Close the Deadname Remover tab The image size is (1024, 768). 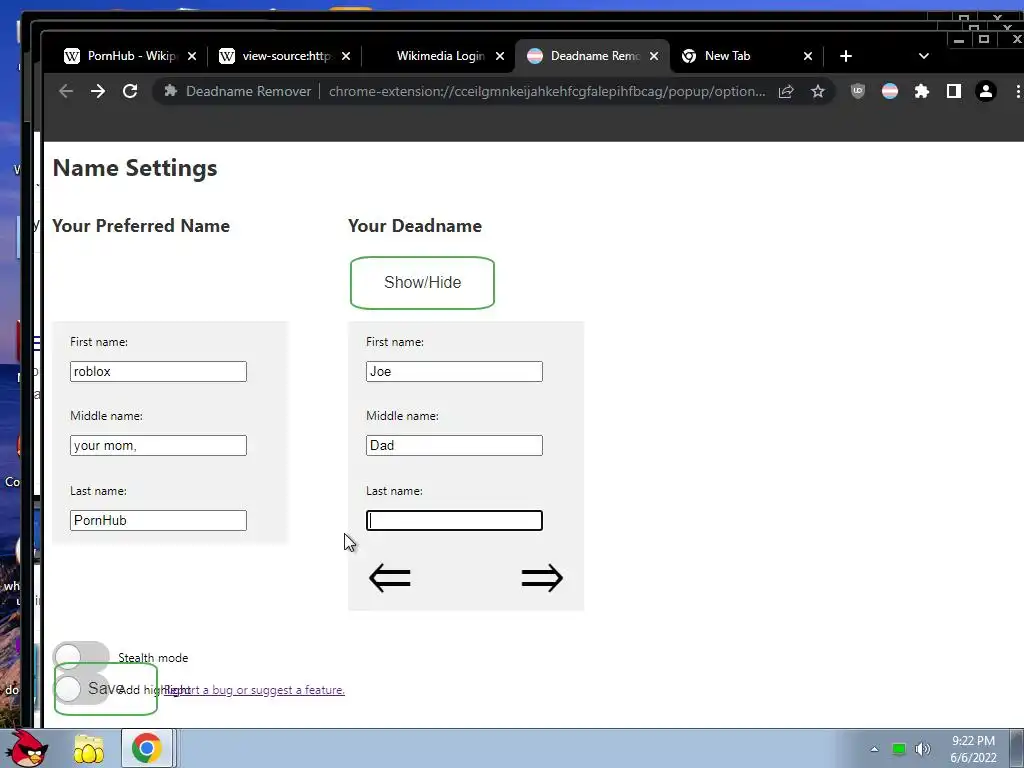click(654, 56)
